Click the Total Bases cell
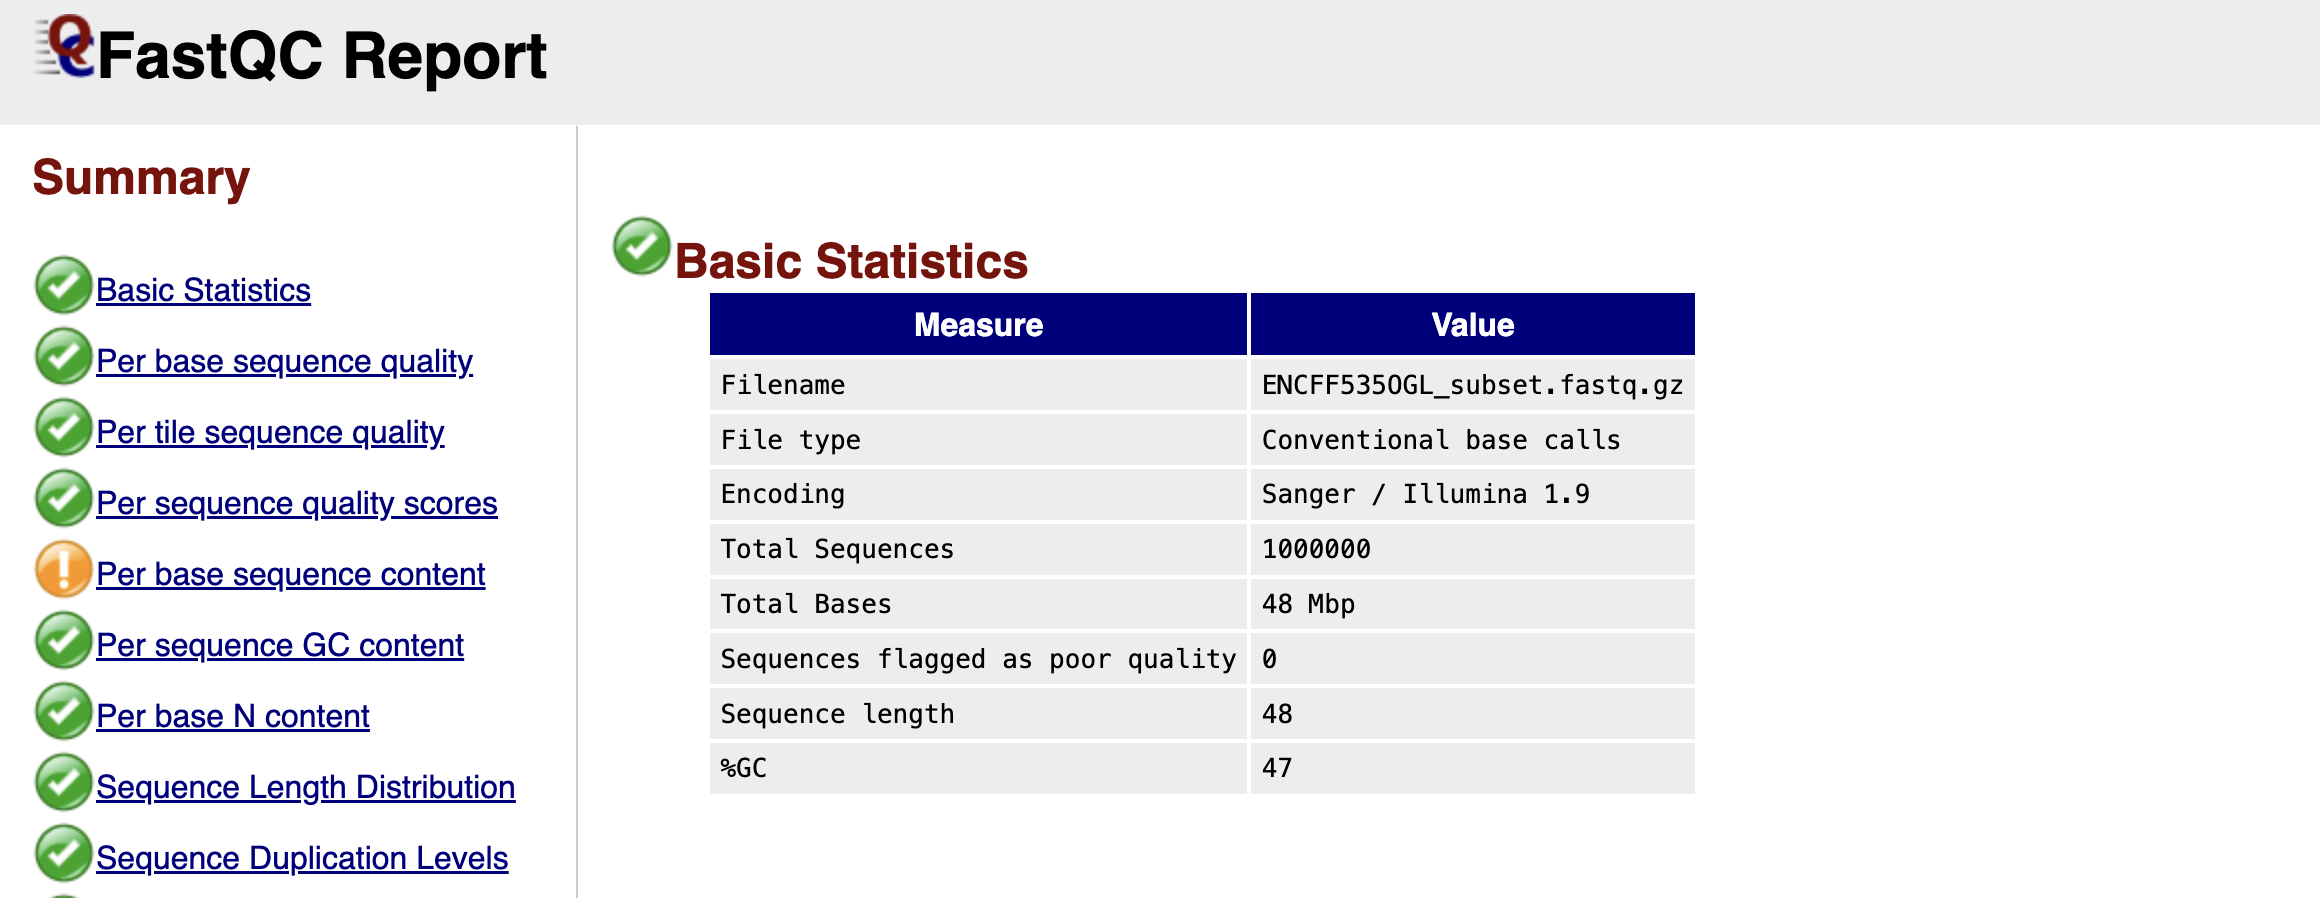 pos(978,604)
